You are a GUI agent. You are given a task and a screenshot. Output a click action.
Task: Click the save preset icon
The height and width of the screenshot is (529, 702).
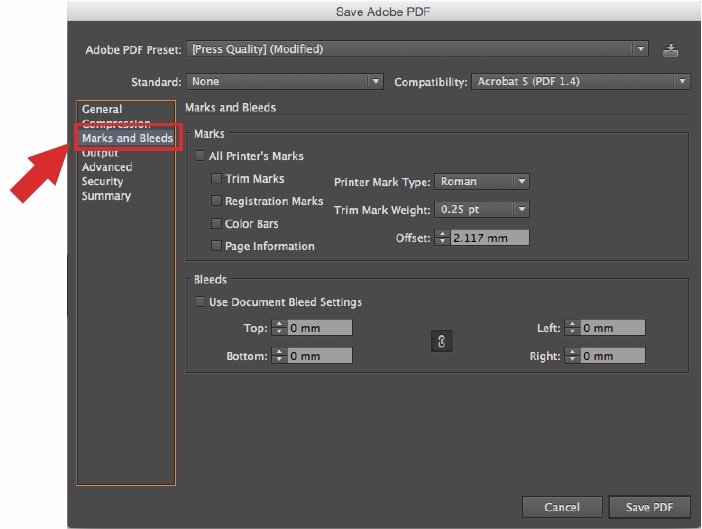[x=670, y=50]
